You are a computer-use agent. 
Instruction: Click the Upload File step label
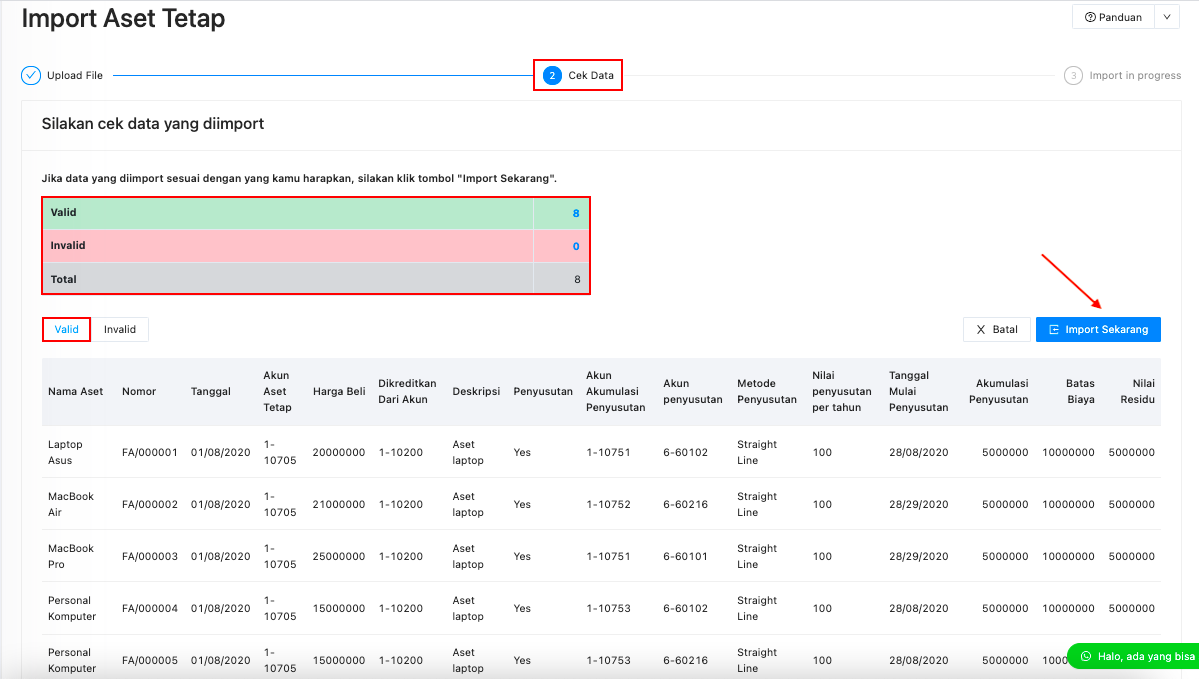pyautogui.click(x=75, y=76)
